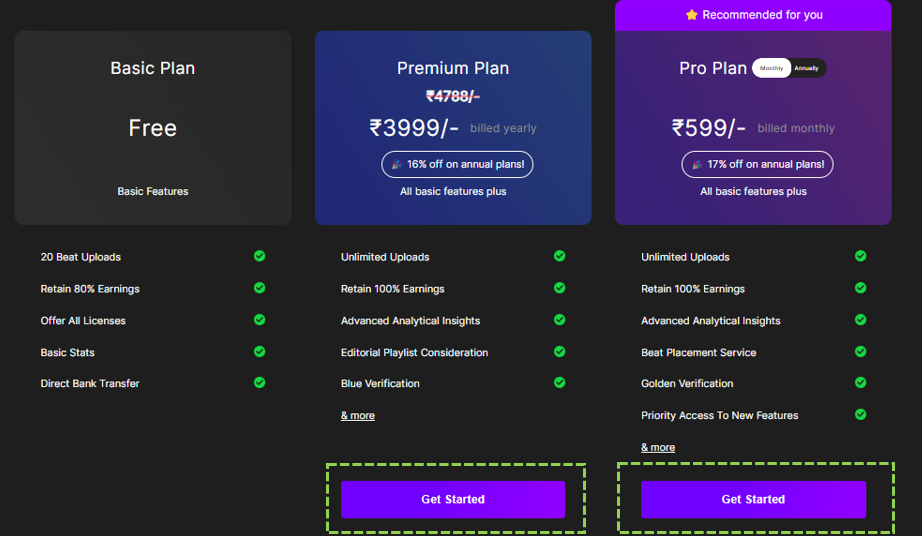Screen dimensions: 922x536
Task: Click the check icon for Blue Verification
Action: tap(560, 383)
